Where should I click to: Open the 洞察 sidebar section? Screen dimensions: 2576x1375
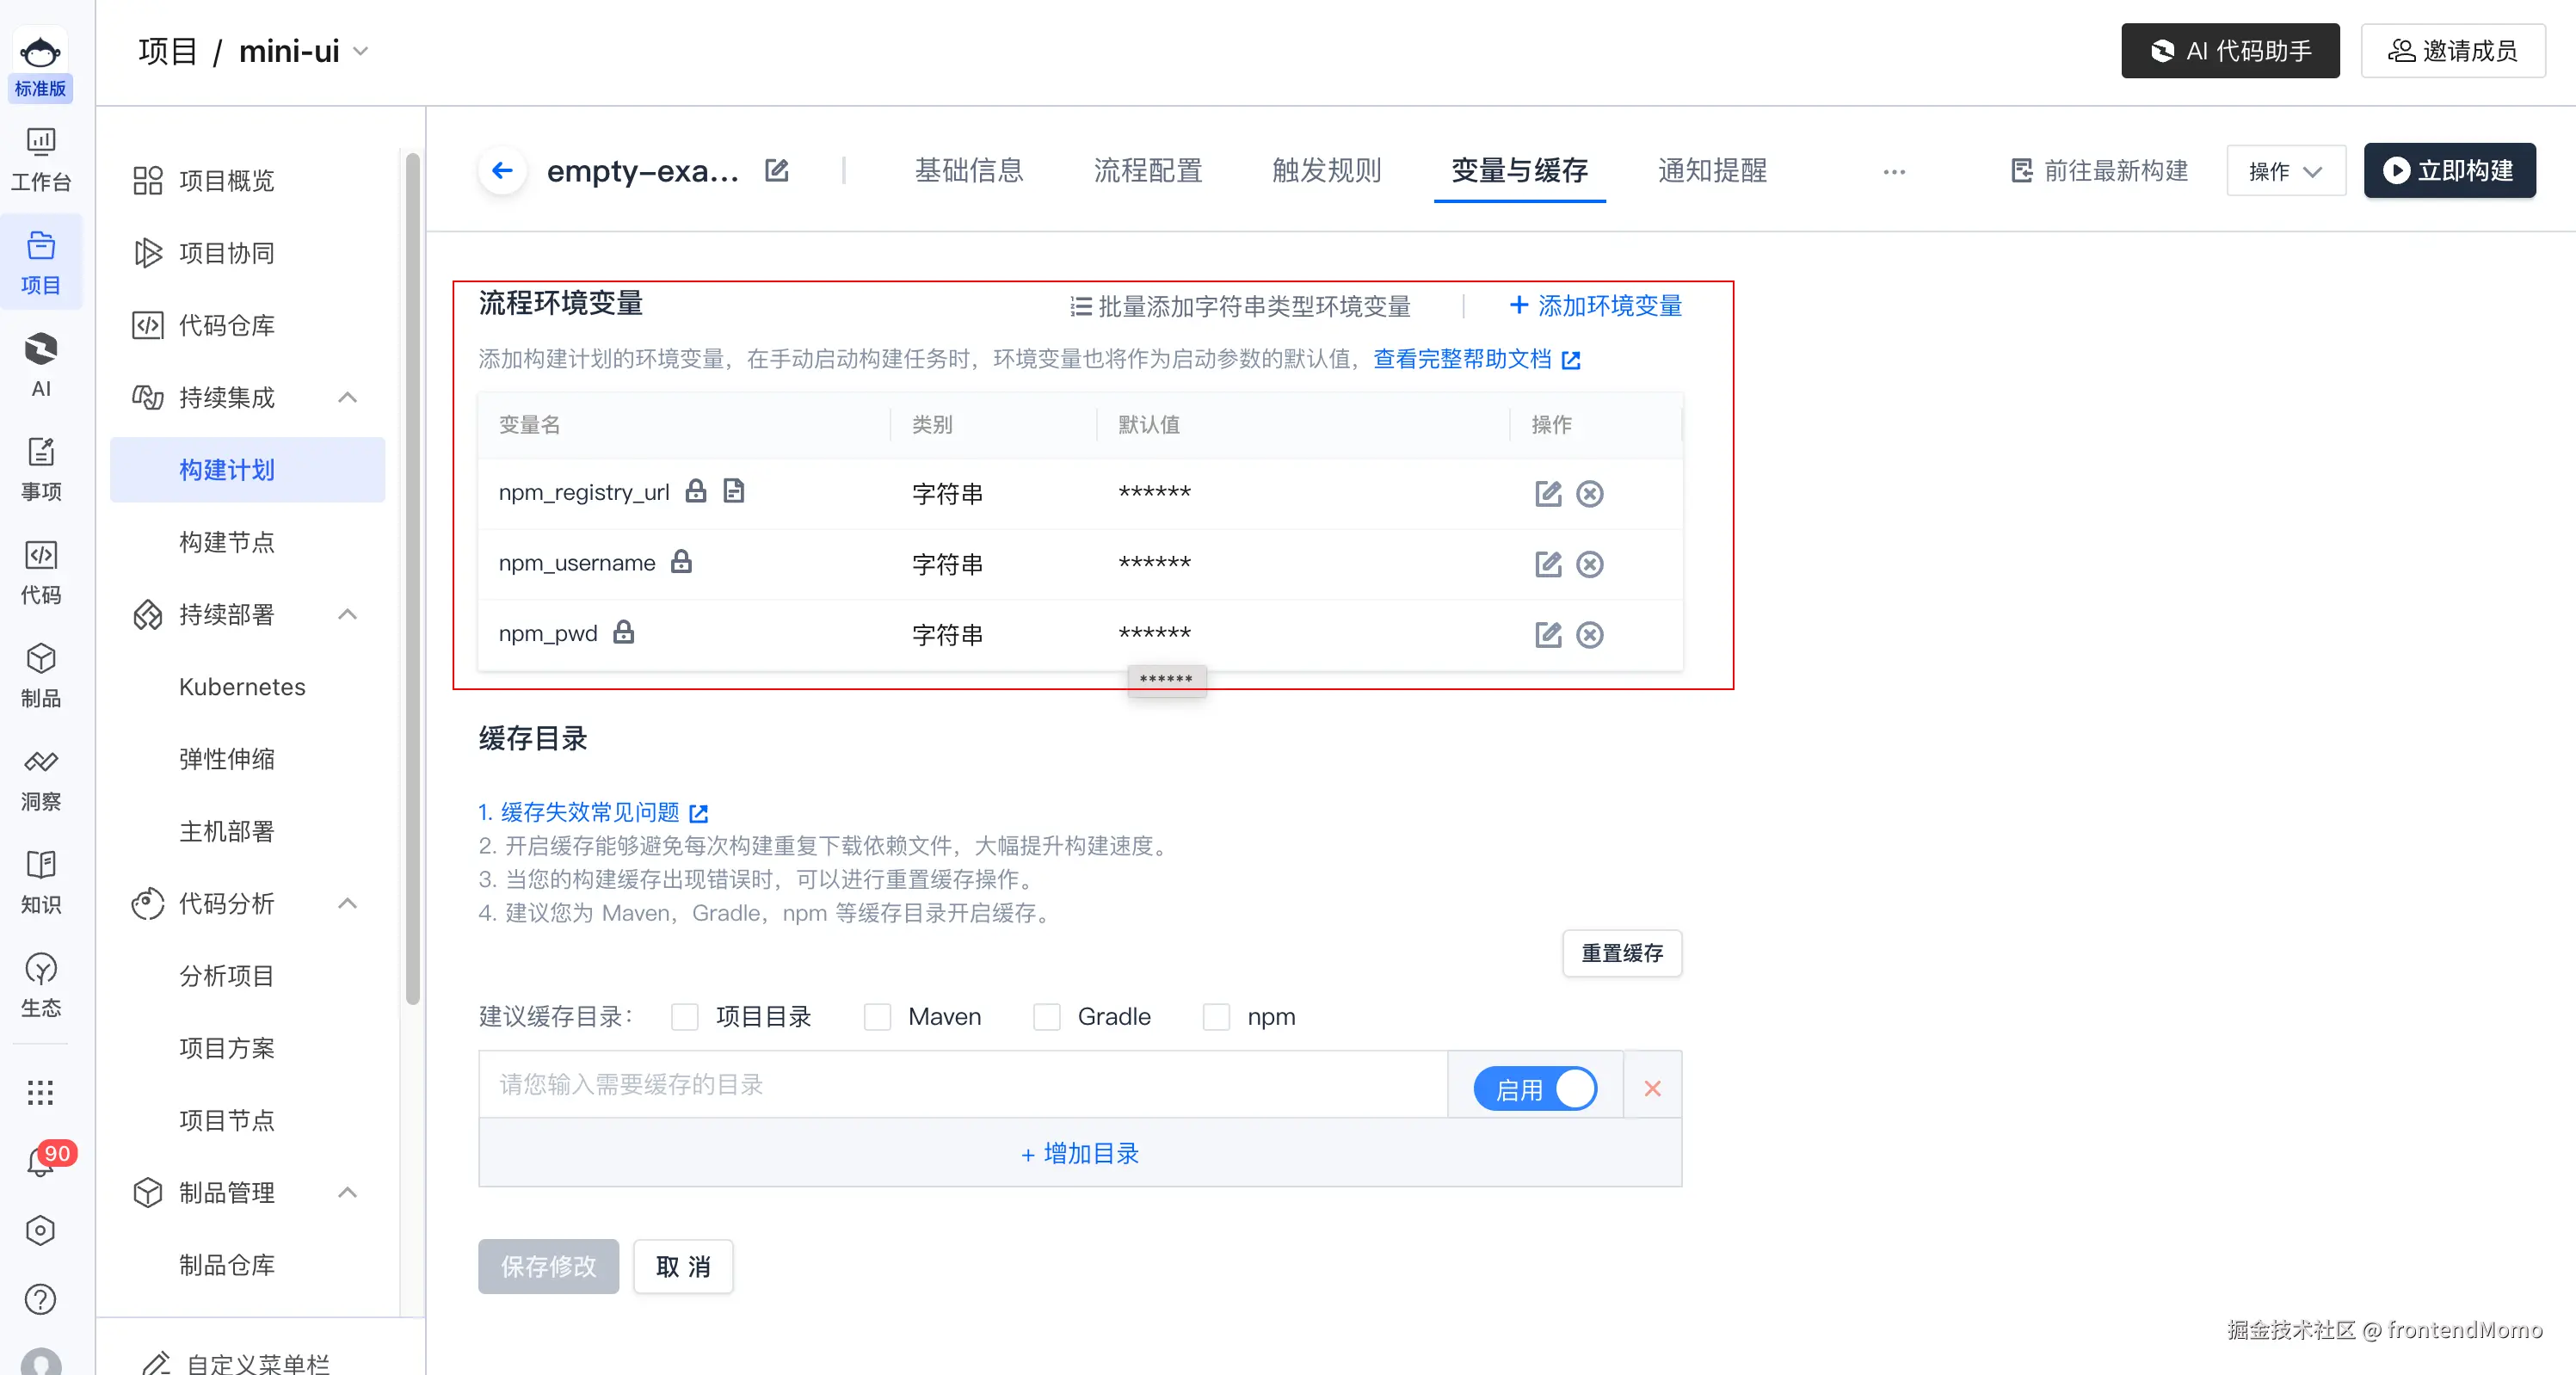(41, 780)
